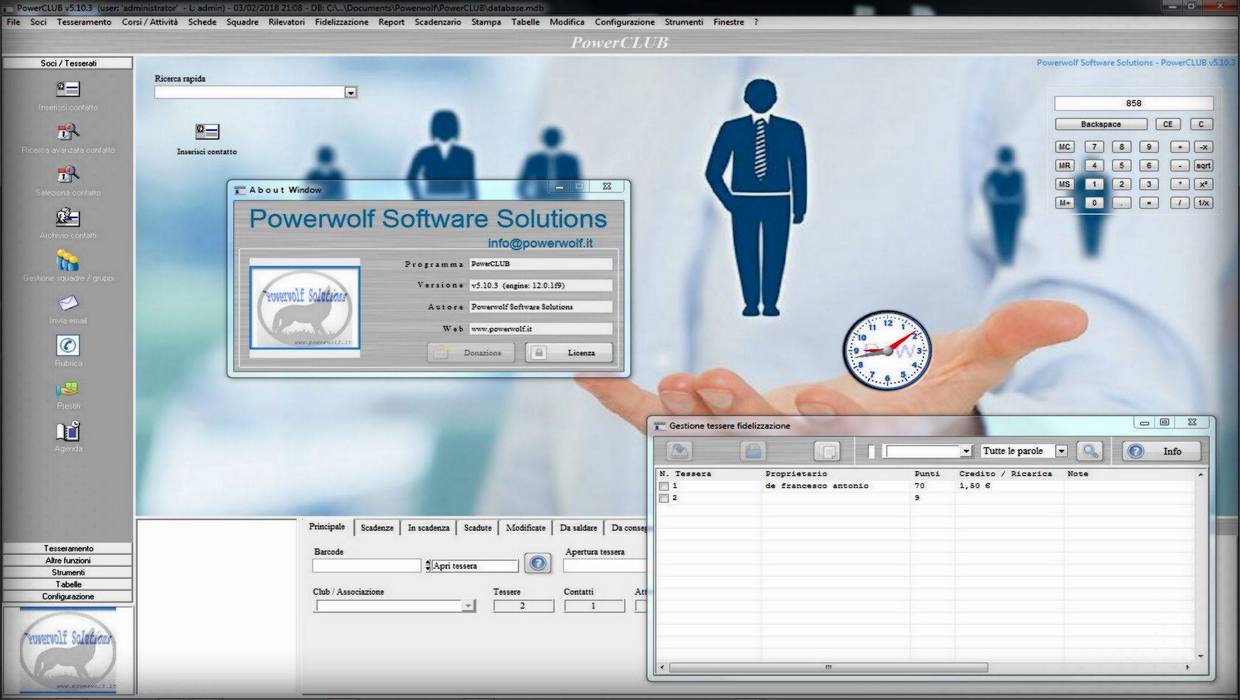Check the checkbox for tessera 1
This screenshot has width=1240, height=700.
[x=663, y=486]
